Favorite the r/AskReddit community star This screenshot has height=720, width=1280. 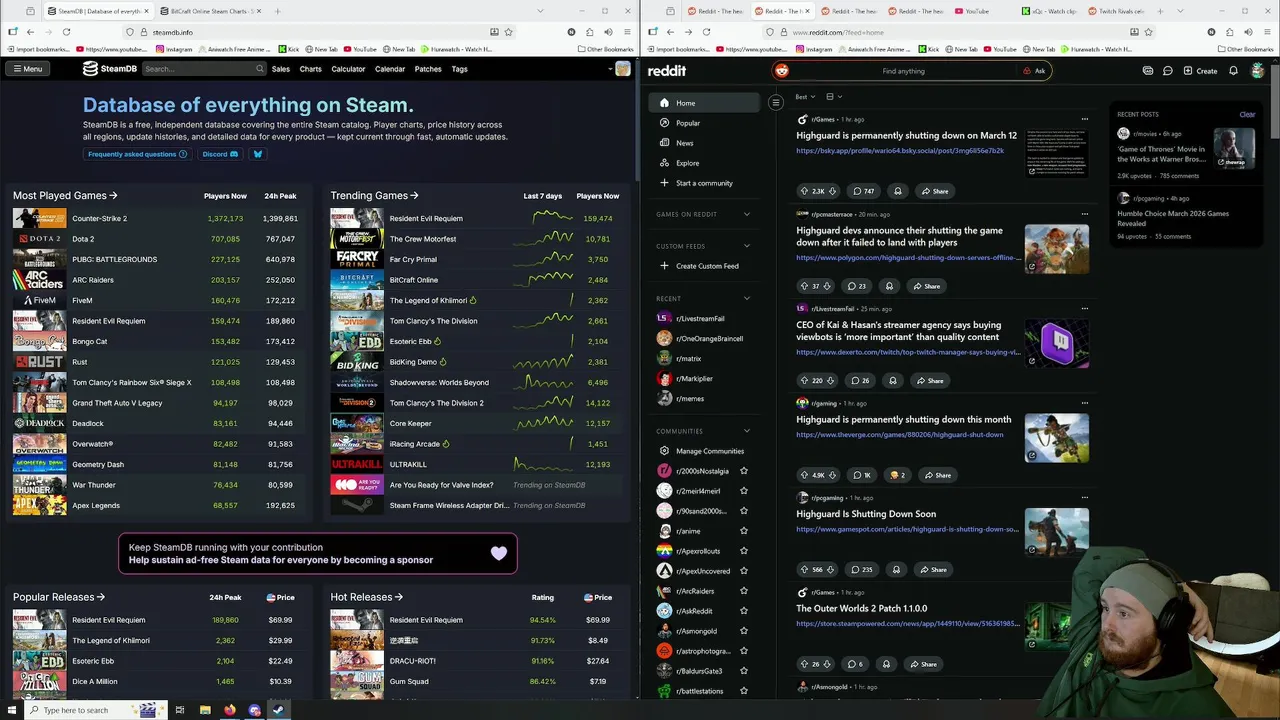[743, 611]
